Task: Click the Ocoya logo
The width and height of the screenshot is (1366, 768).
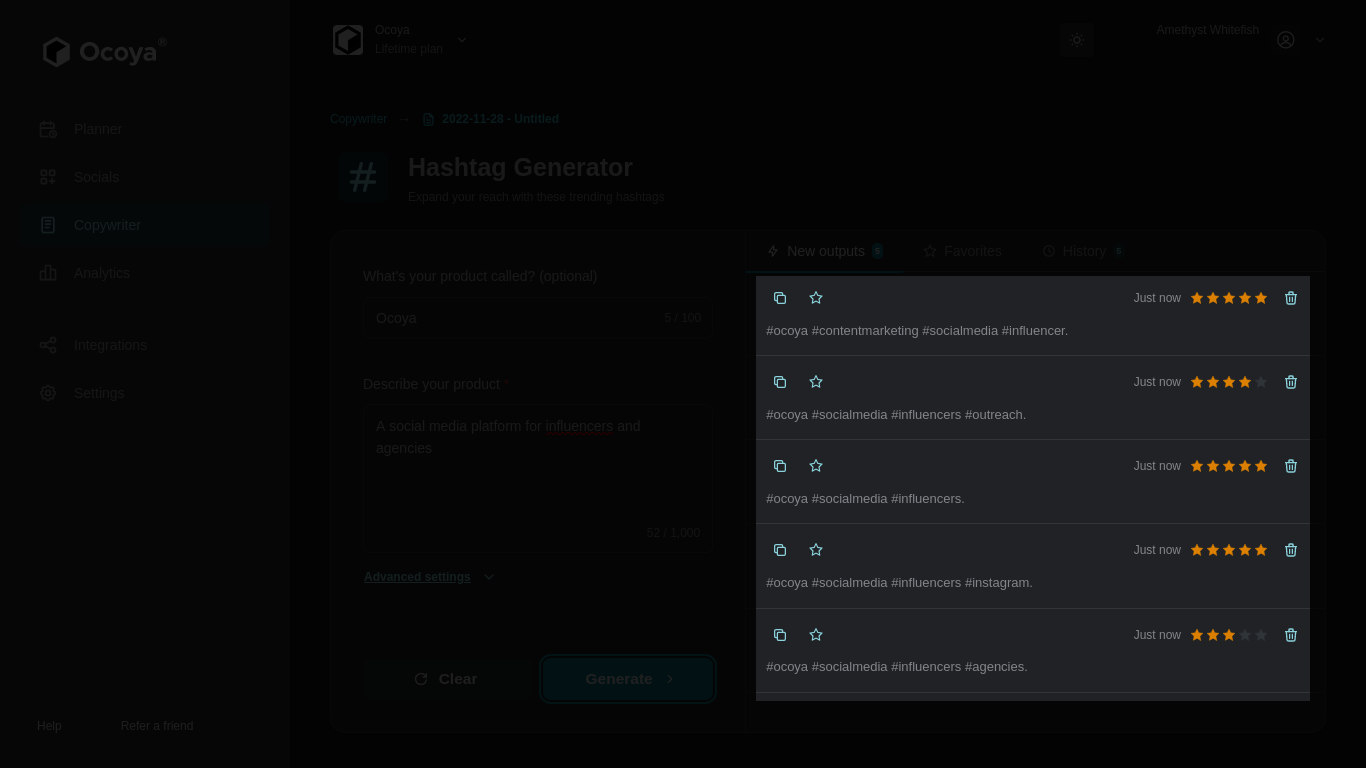Action: [104, 51]
